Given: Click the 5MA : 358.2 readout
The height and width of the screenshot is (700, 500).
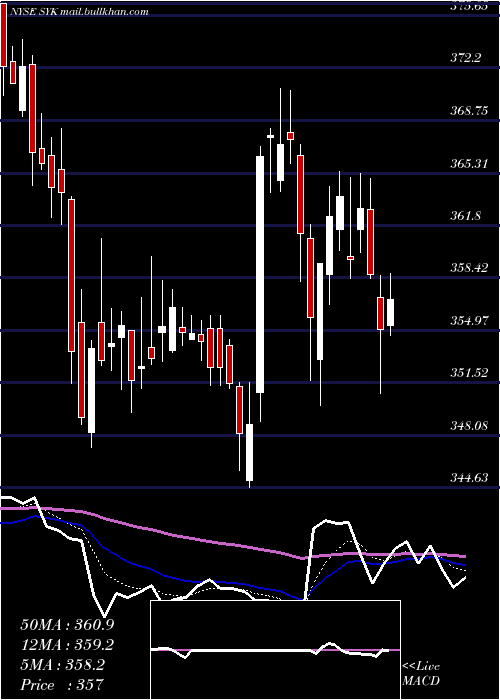Looking at the screenshot, I should pyautogui.click(x=62, y=665).
